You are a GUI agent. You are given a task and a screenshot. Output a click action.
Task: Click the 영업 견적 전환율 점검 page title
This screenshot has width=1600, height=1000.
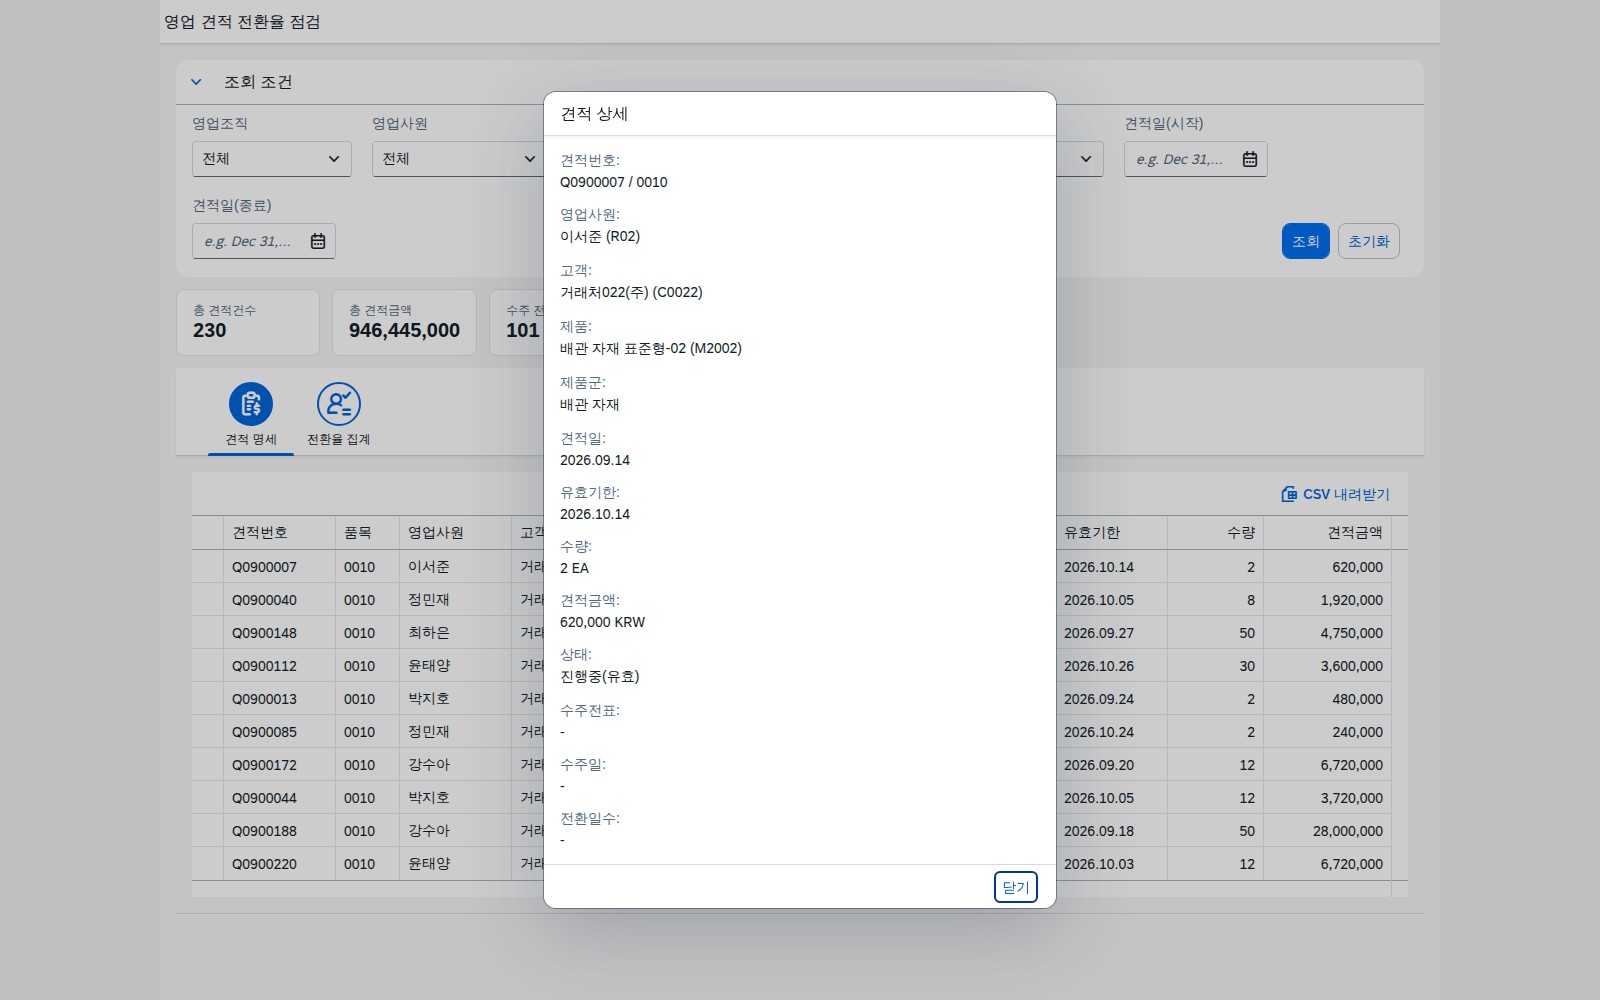[242, 22]
